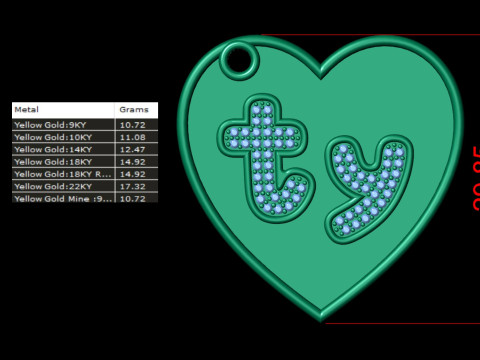Select the Yellow Gold:18KY row

pyautogui.click(x=85, y=162)
